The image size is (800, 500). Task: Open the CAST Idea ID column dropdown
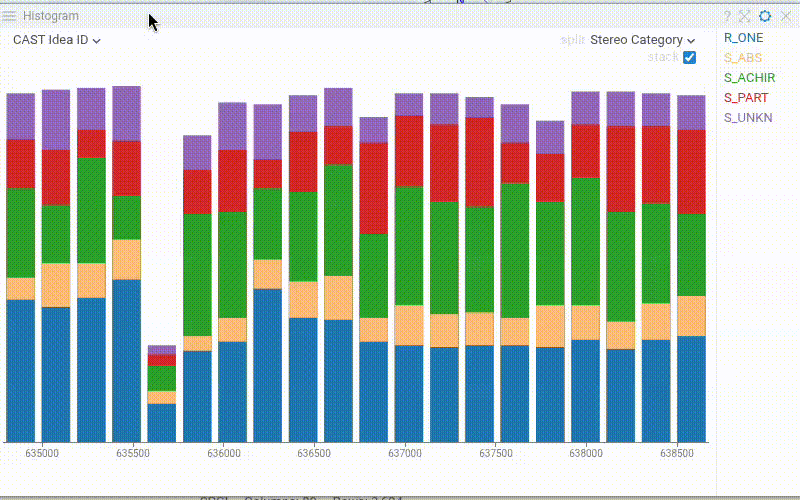57,40
